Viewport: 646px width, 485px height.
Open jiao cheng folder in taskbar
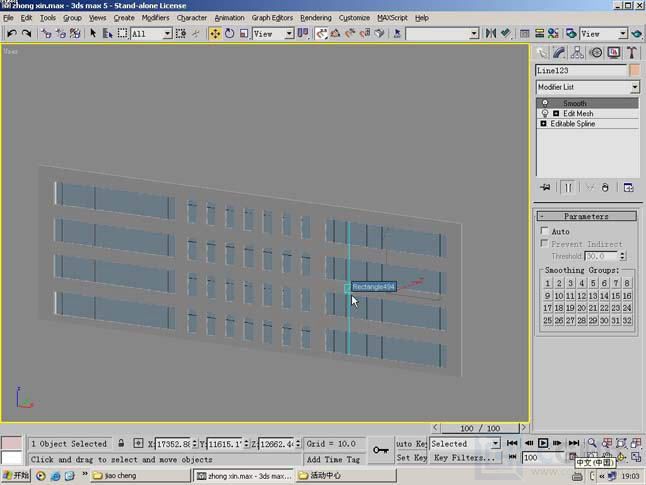(140, 476)
